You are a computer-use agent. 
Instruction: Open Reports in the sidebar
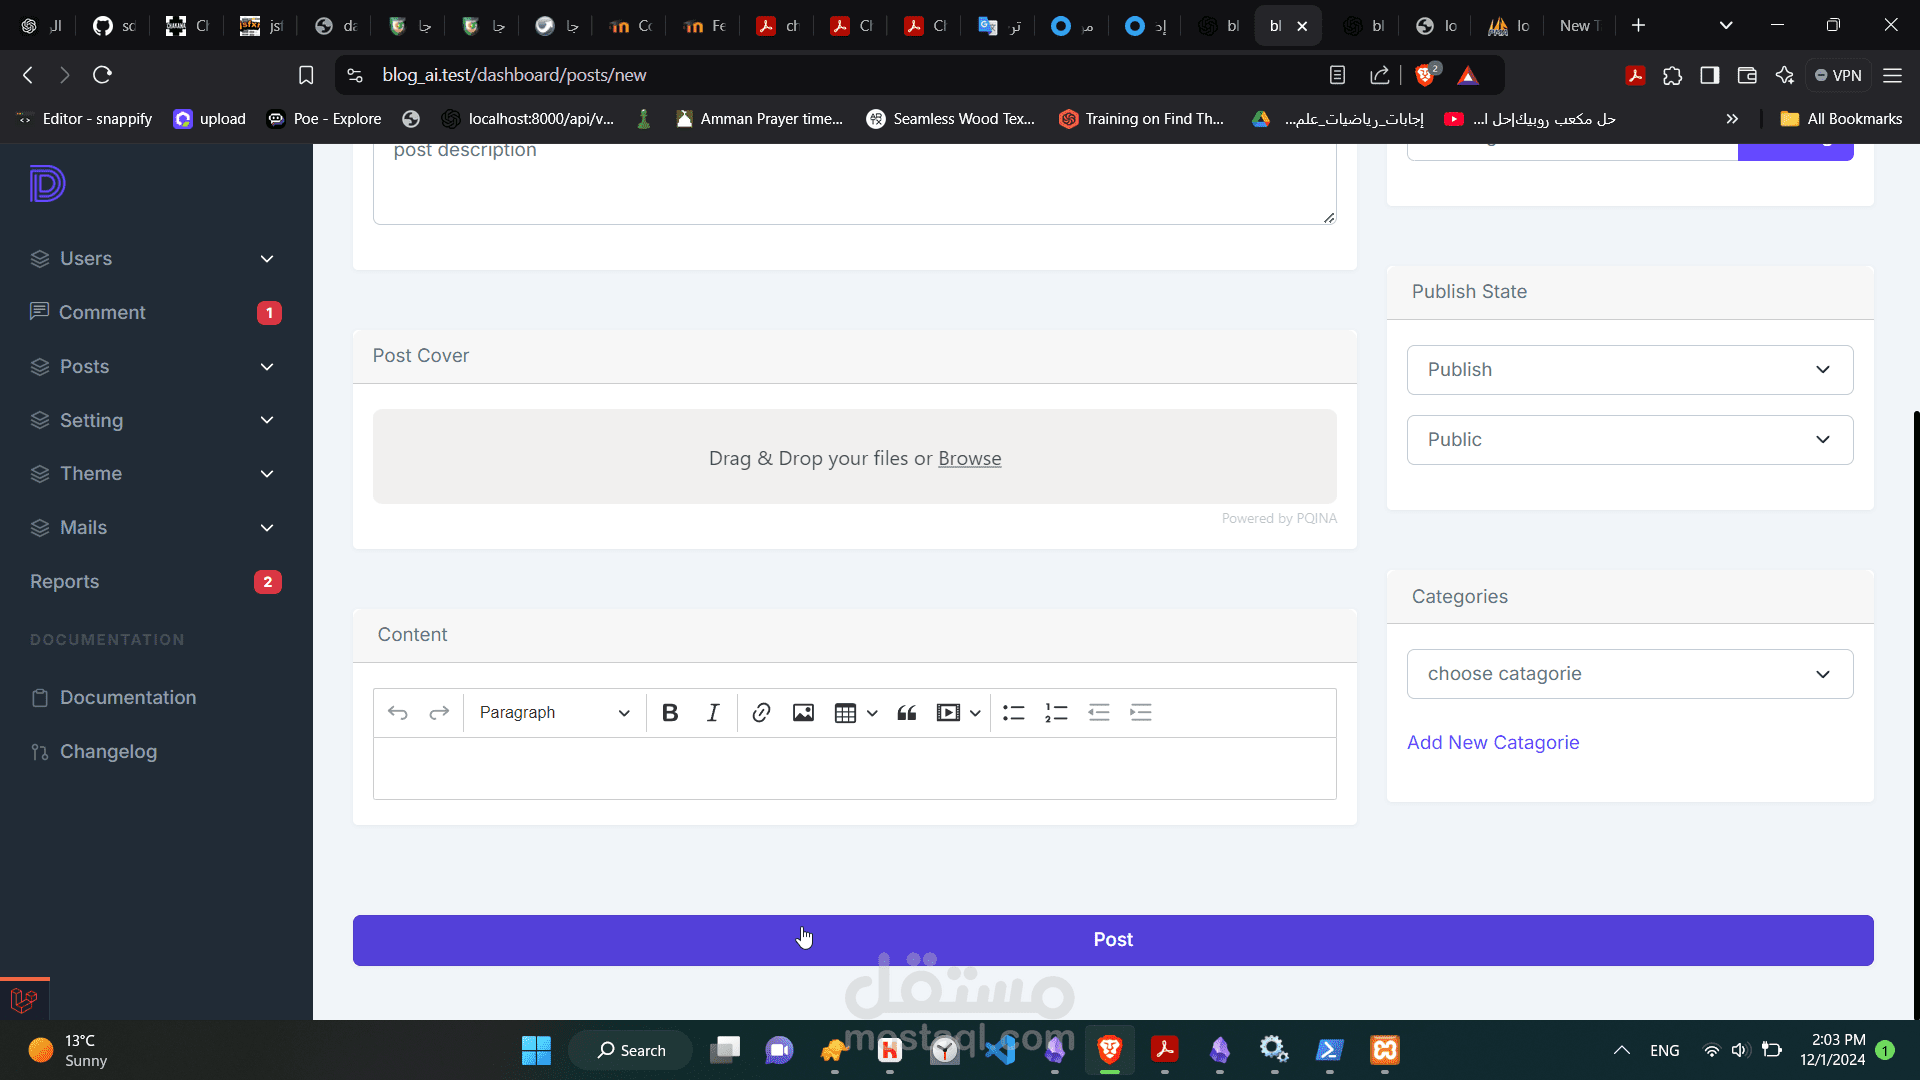click(65, 582)
